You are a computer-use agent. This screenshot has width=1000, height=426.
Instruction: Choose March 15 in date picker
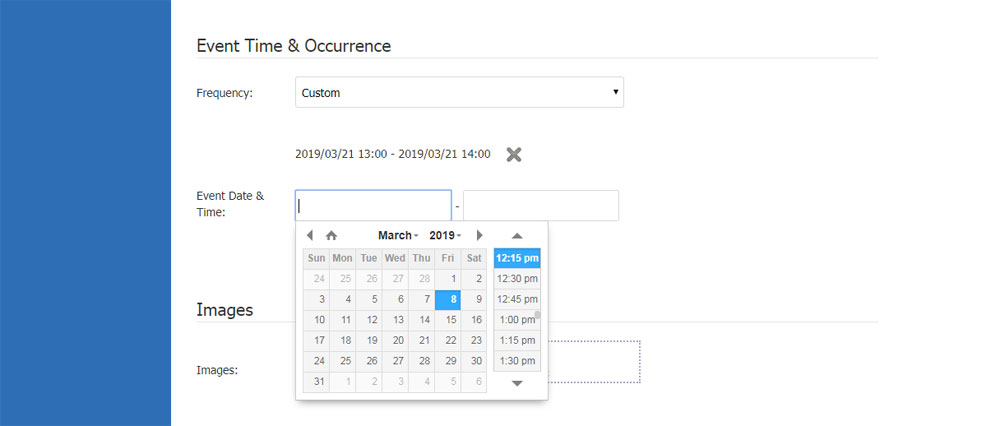pos(451,320)
